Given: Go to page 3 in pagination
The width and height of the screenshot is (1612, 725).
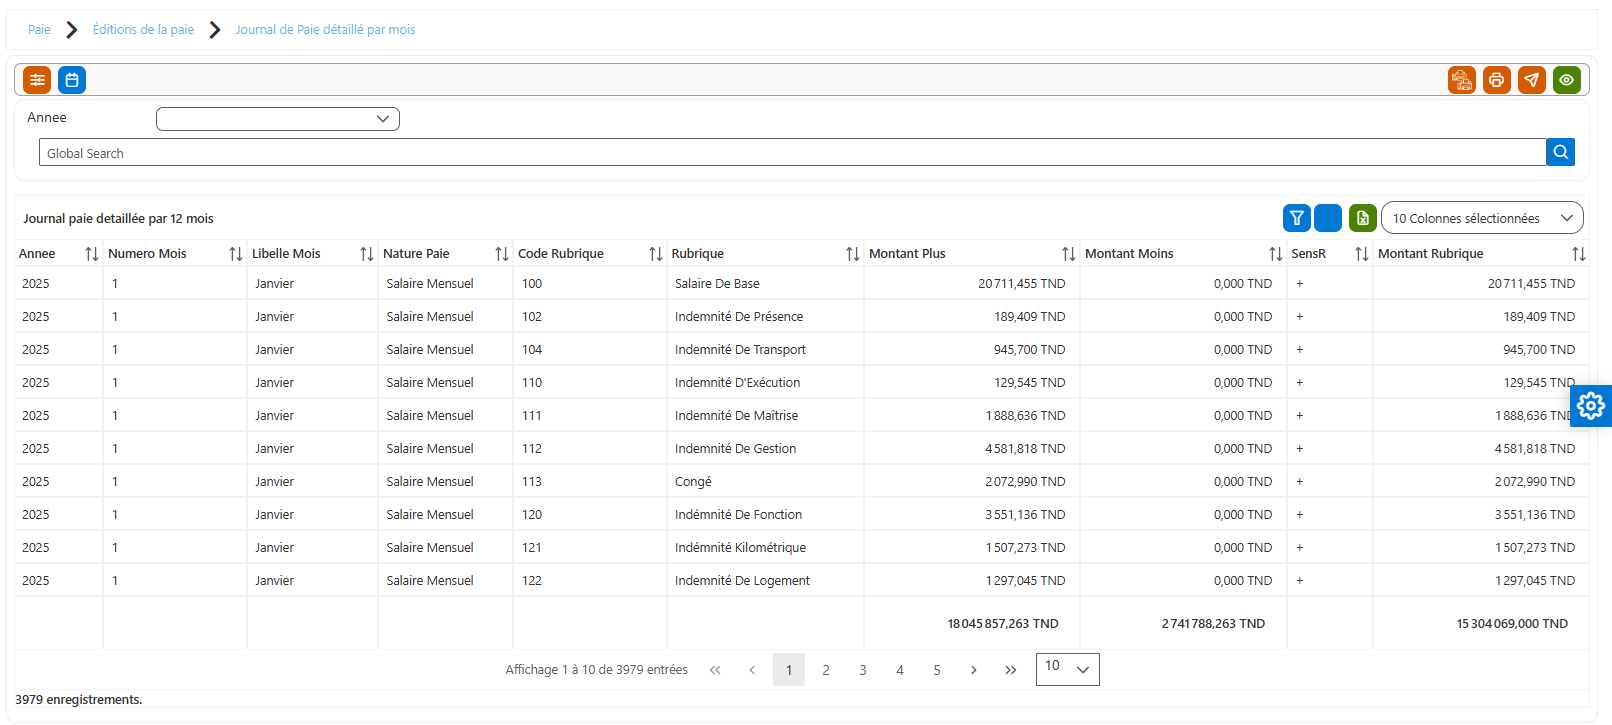Looking at the screenshot, I should [863, 670].
